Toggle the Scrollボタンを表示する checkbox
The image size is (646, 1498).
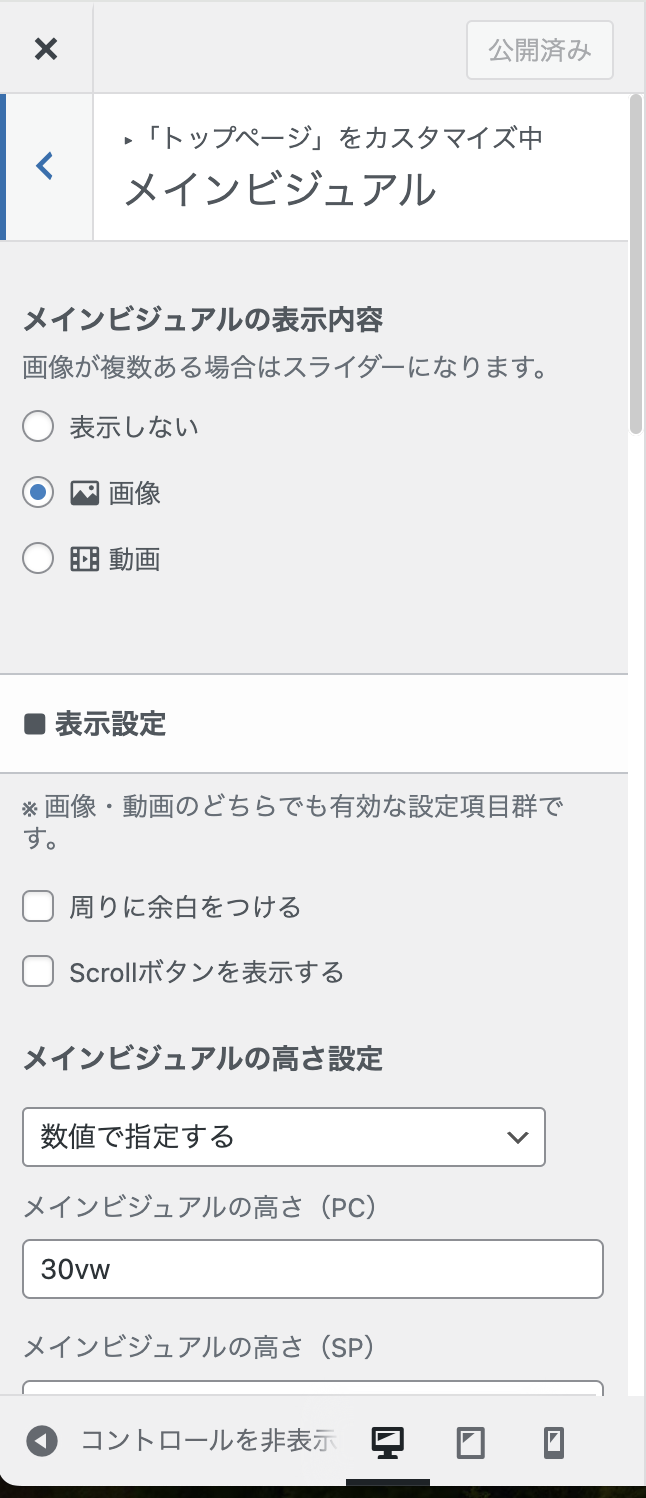[x=38, y=971]
